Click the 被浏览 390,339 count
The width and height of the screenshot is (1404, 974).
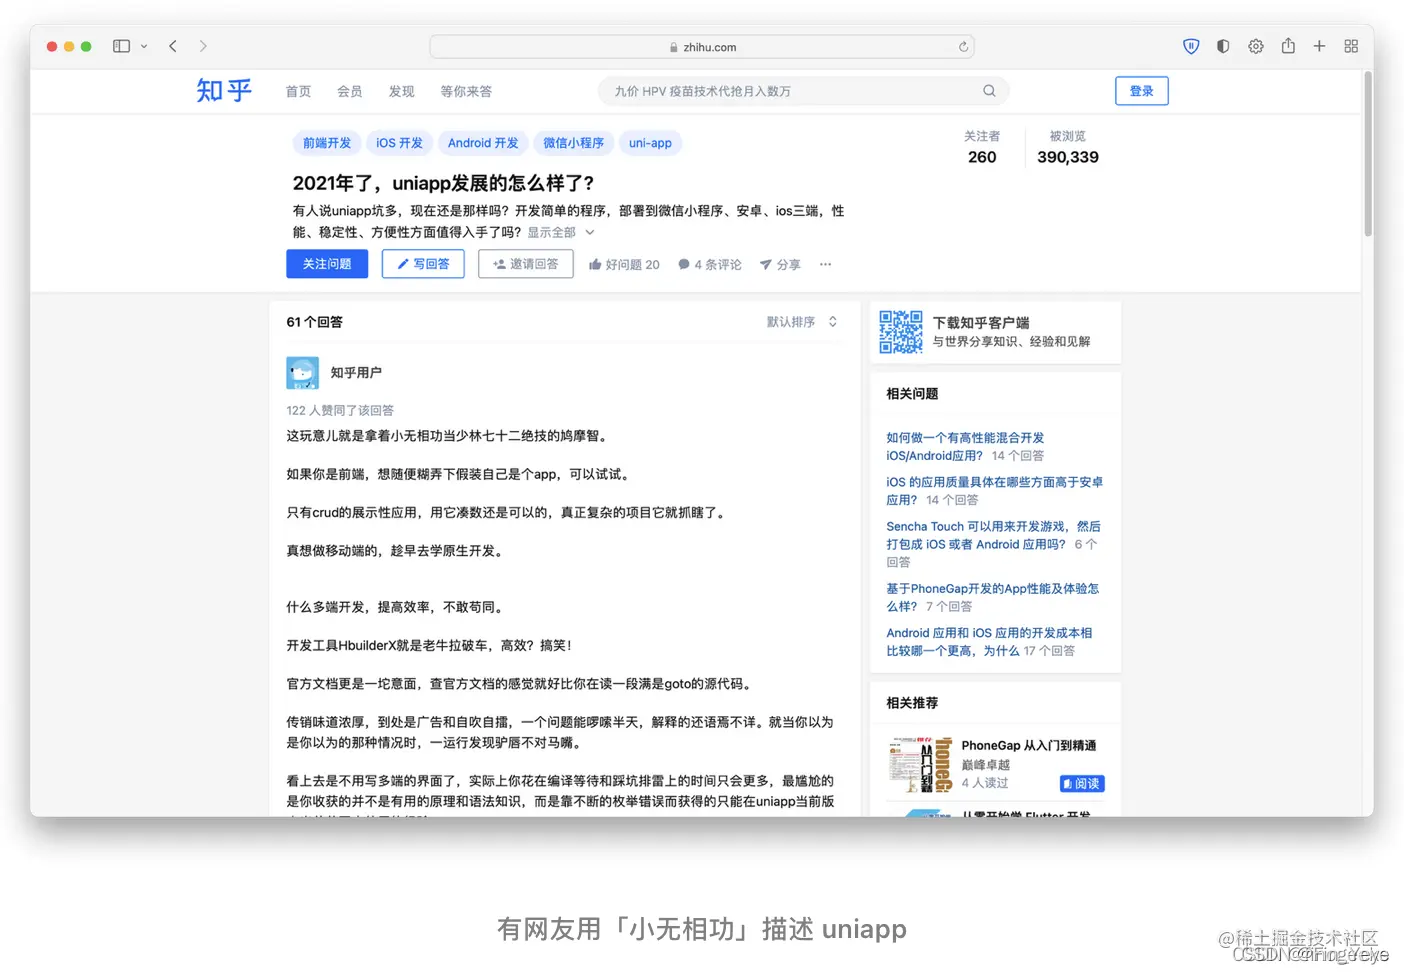tap(1068, 148)
